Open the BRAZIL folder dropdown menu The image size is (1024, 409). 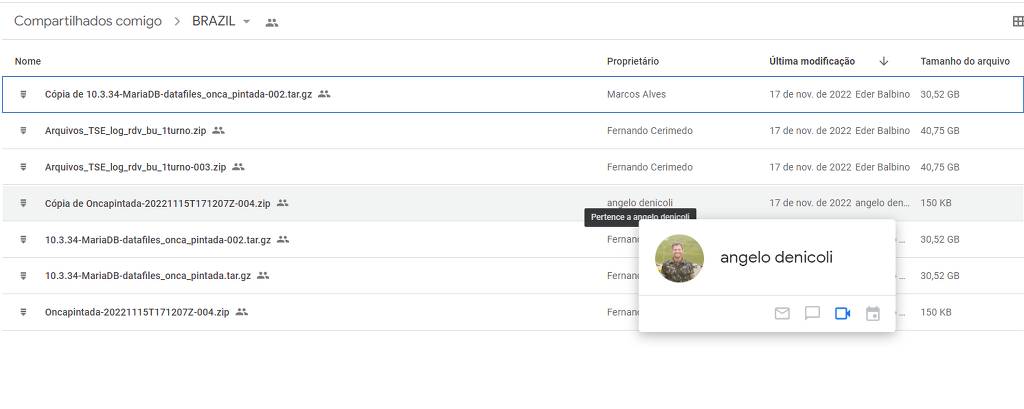247,22
